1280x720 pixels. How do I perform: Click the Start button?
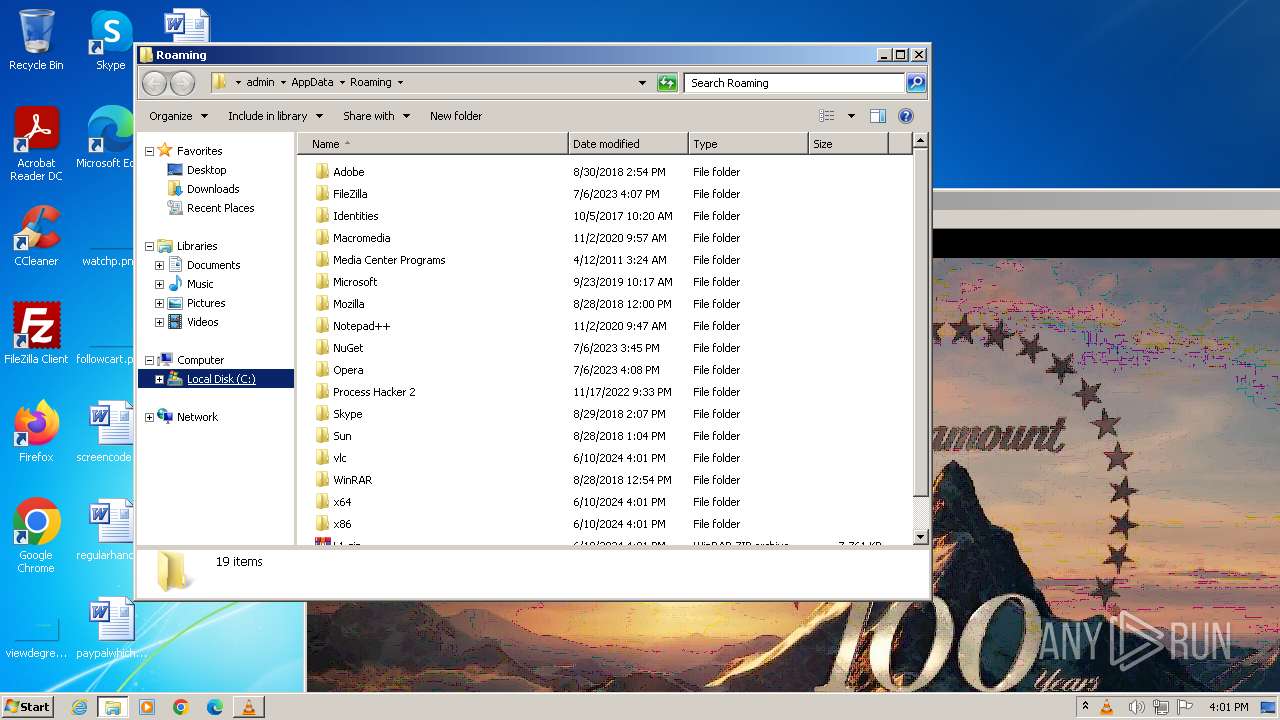pos(27,707)
